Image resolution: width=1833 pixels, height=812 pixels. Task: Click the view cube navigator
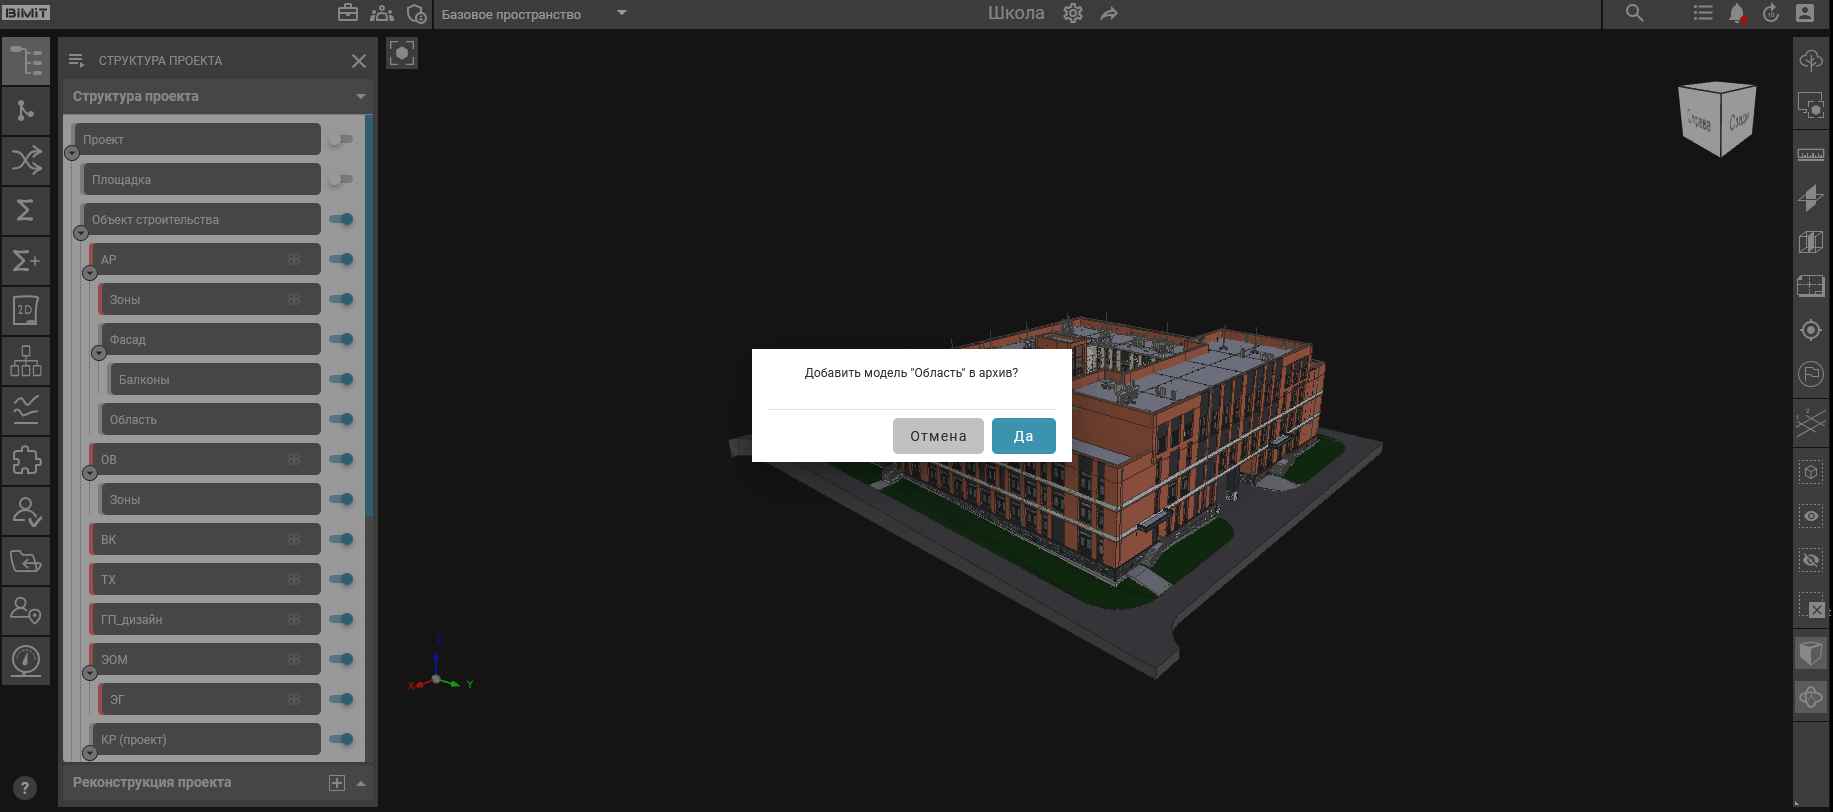(x=1717, y=119)
